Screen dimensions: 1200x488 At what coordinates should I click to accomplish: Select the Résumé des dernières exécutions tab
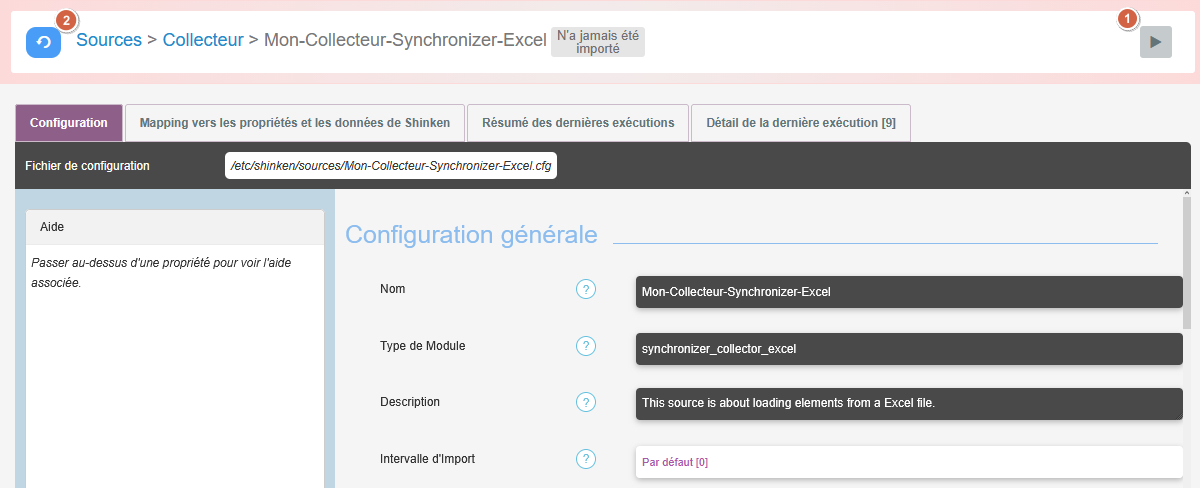[x=578, y=123]
